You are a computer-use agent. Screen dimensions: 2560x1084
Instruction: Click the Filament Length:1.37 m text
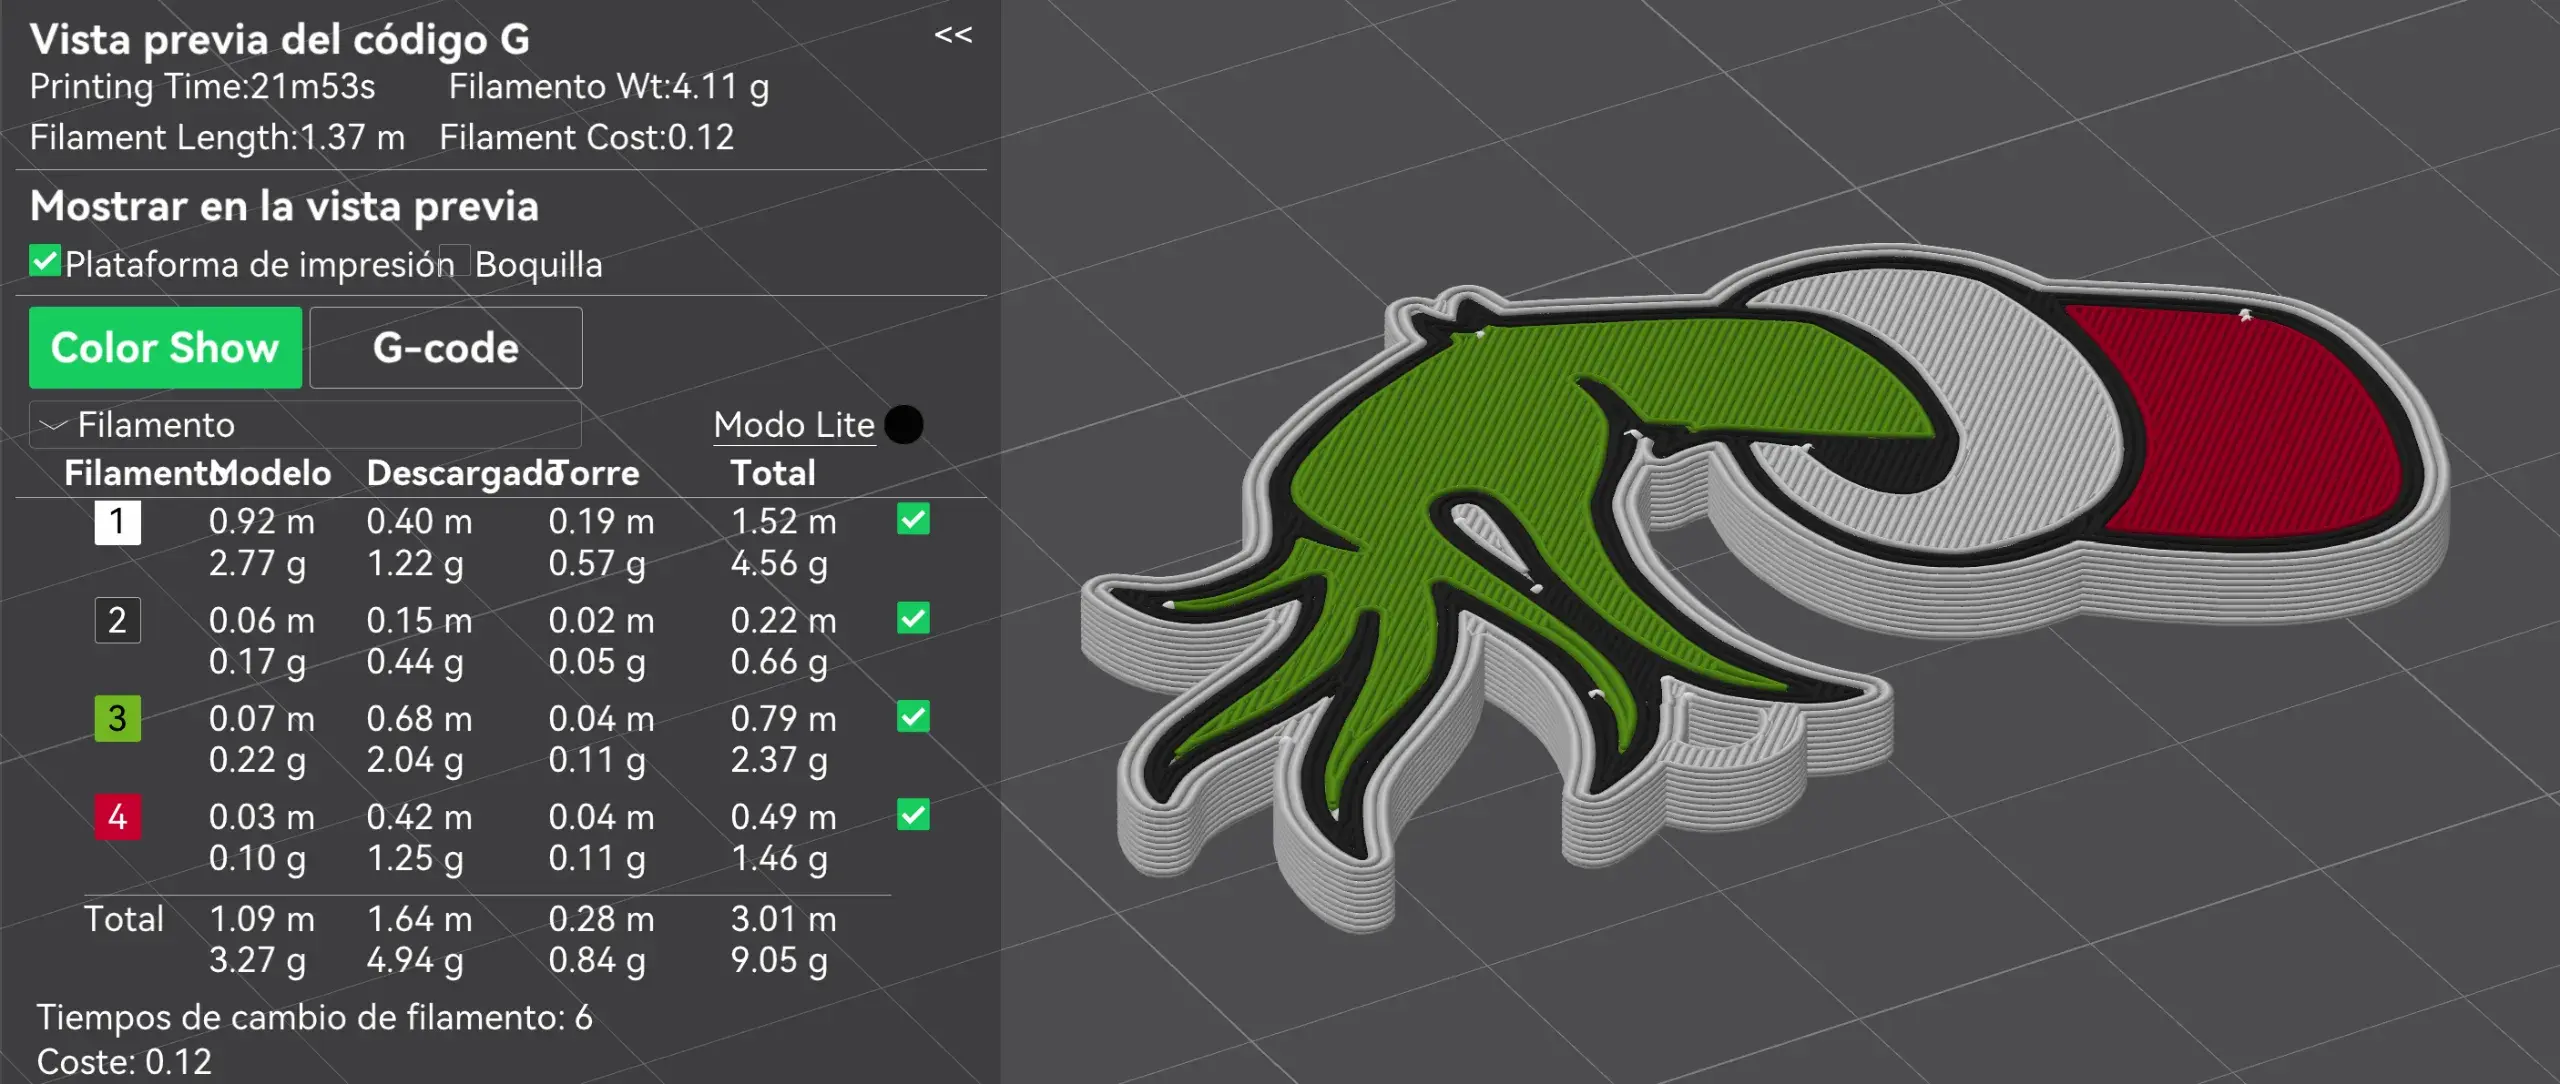pyautogui.click(x=217, y=137)
